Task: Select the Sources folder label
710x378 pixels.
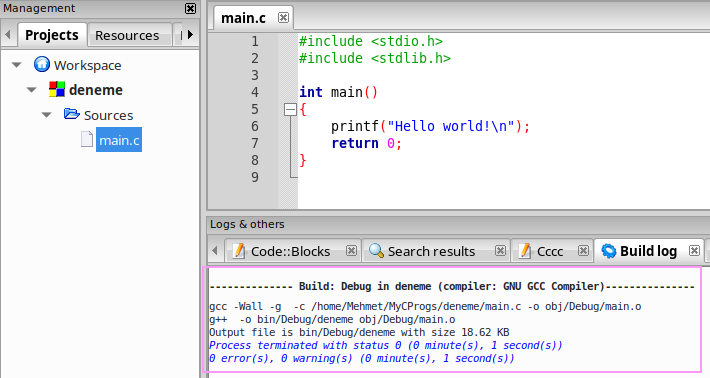Action: pos(109,115)
